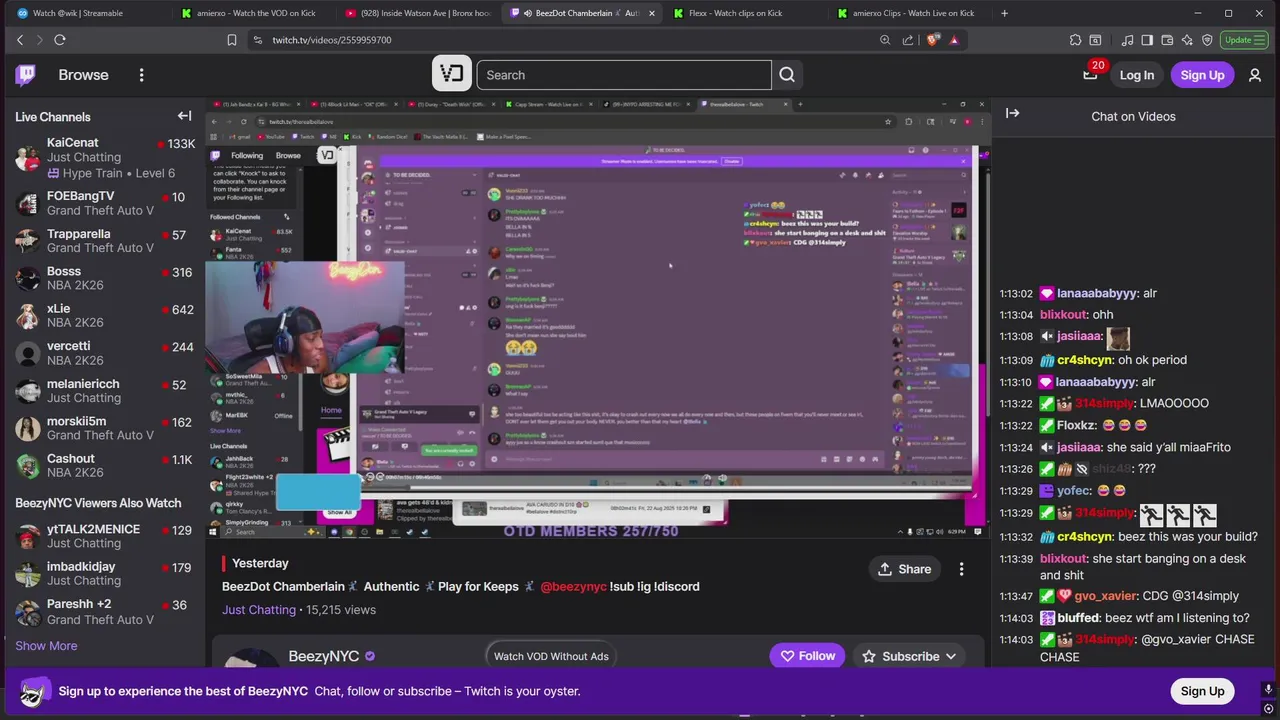Click the top Sign Up button
The height and width of the screenshot is (720, 1280).
coord(1202,75)
